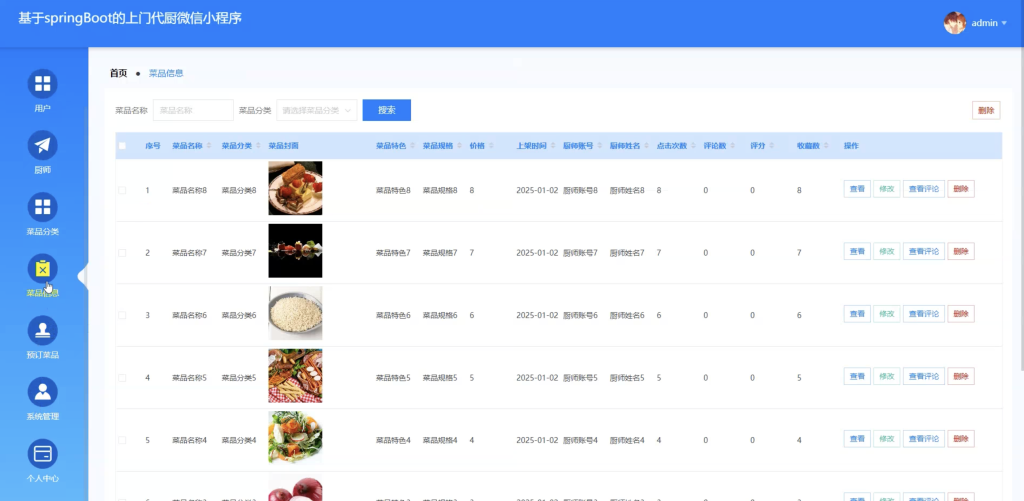
Task: Toggle the select-all header checkbox
Action: coord(122,146)
